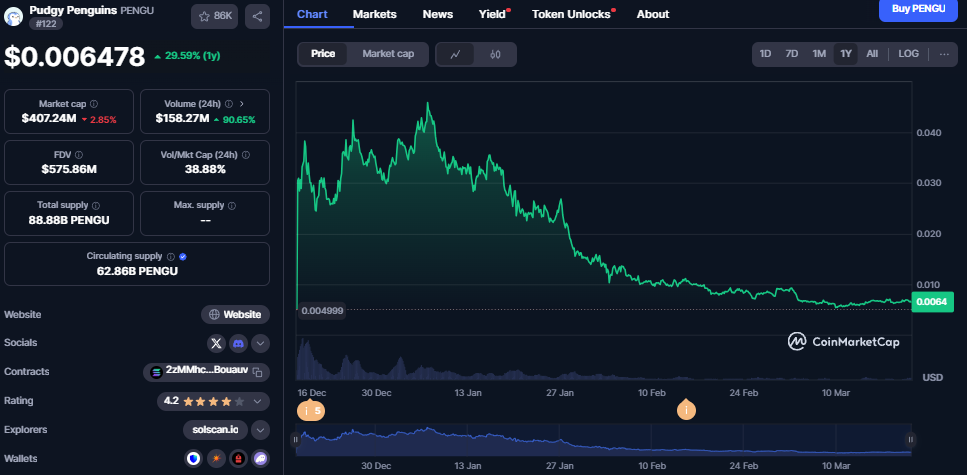
Task: Open the red wallet icon on black
Action: (239, 458)
